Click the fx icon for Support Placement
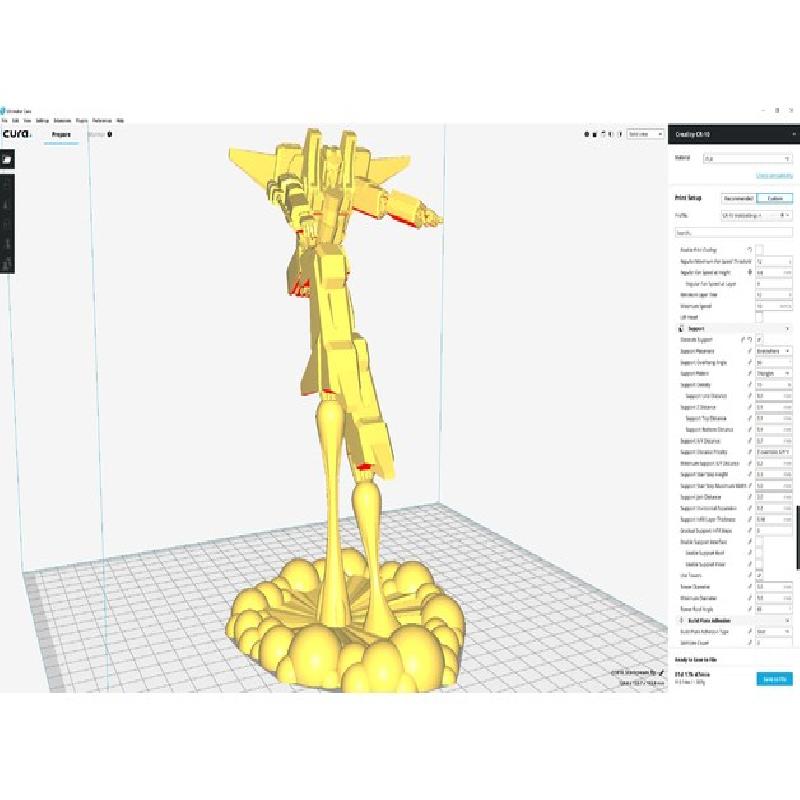 click(749, 351)
